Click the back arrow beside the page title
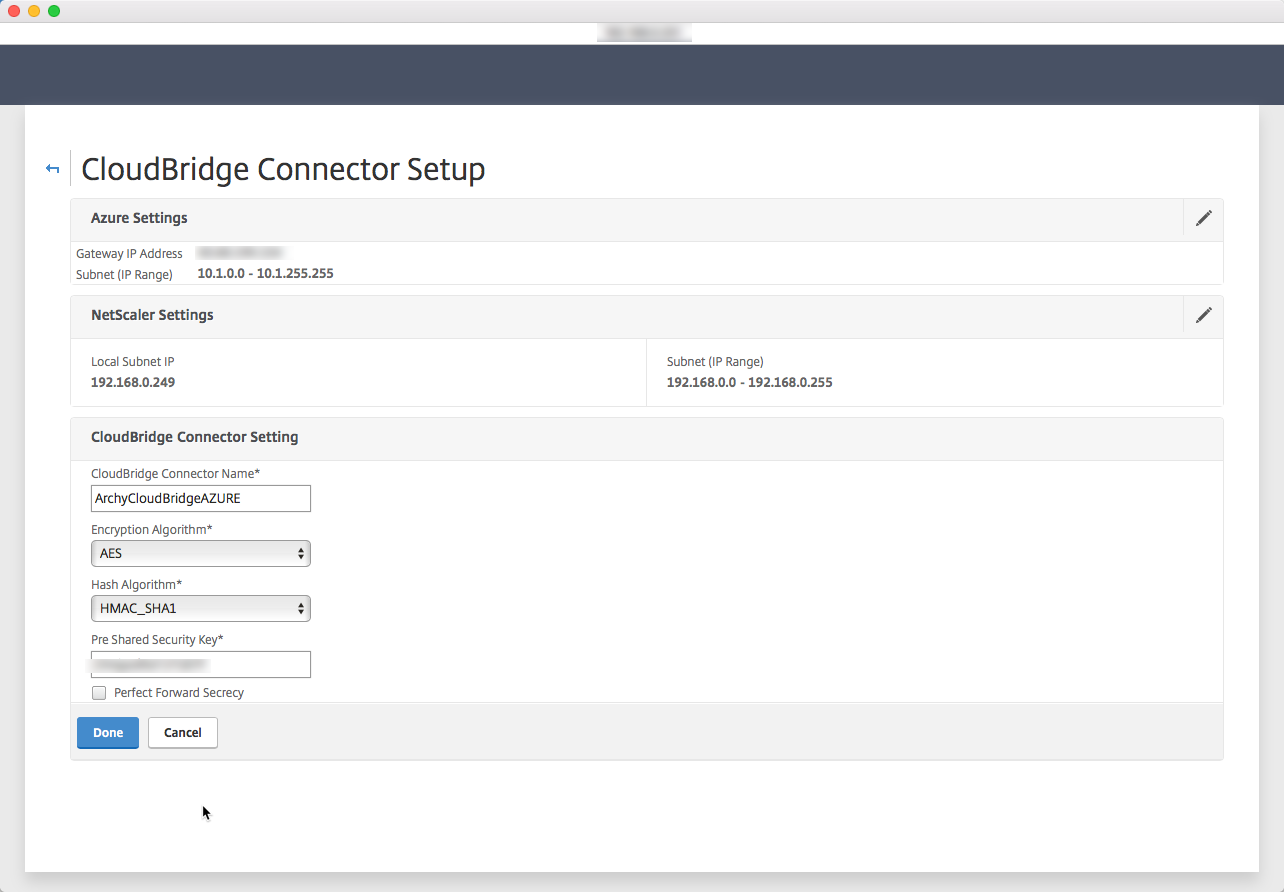Screen dimensions: 1284x892 pyautogui.click(x=53, y=169)
